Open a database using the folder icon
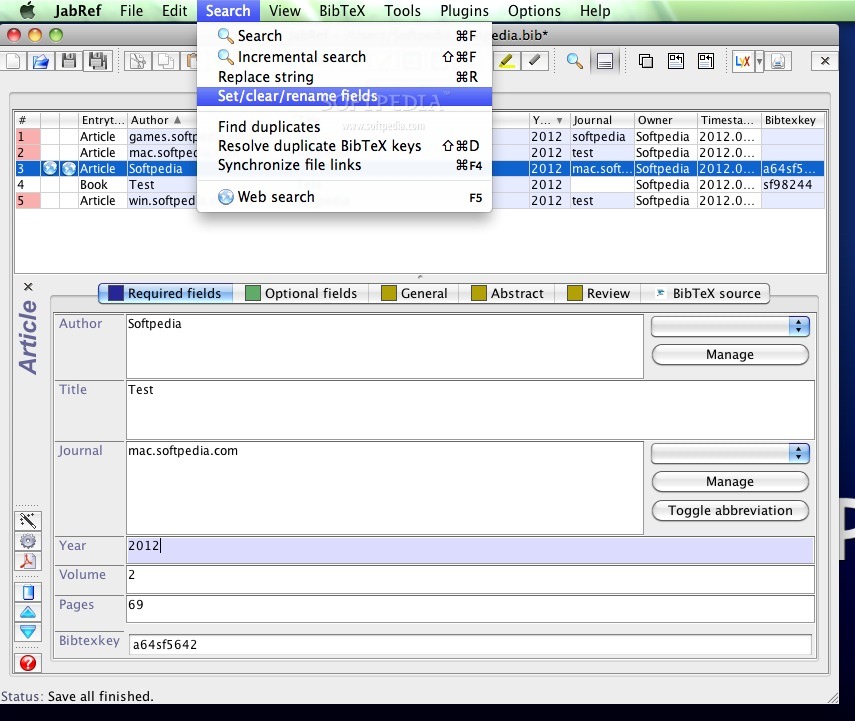The width and height of the screenshot is (855, 721). pos(40,61)
